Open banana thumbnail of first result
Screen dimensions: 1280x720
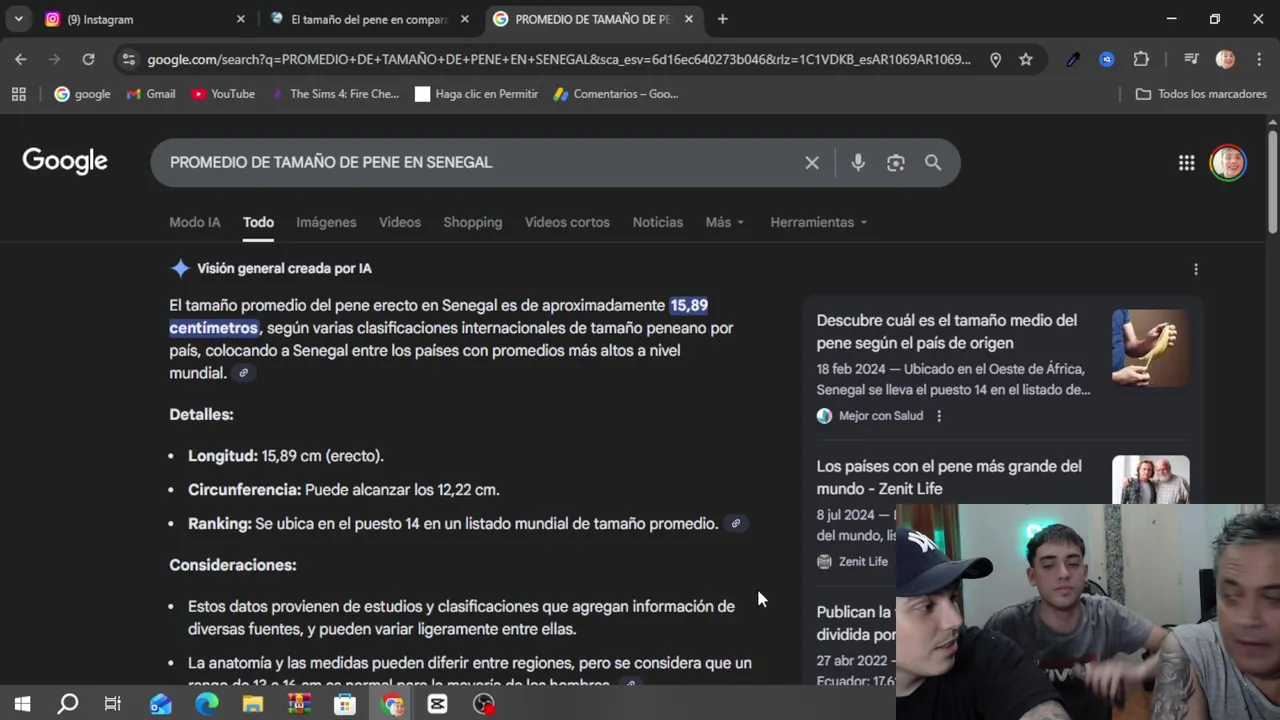pos(1151,348)
